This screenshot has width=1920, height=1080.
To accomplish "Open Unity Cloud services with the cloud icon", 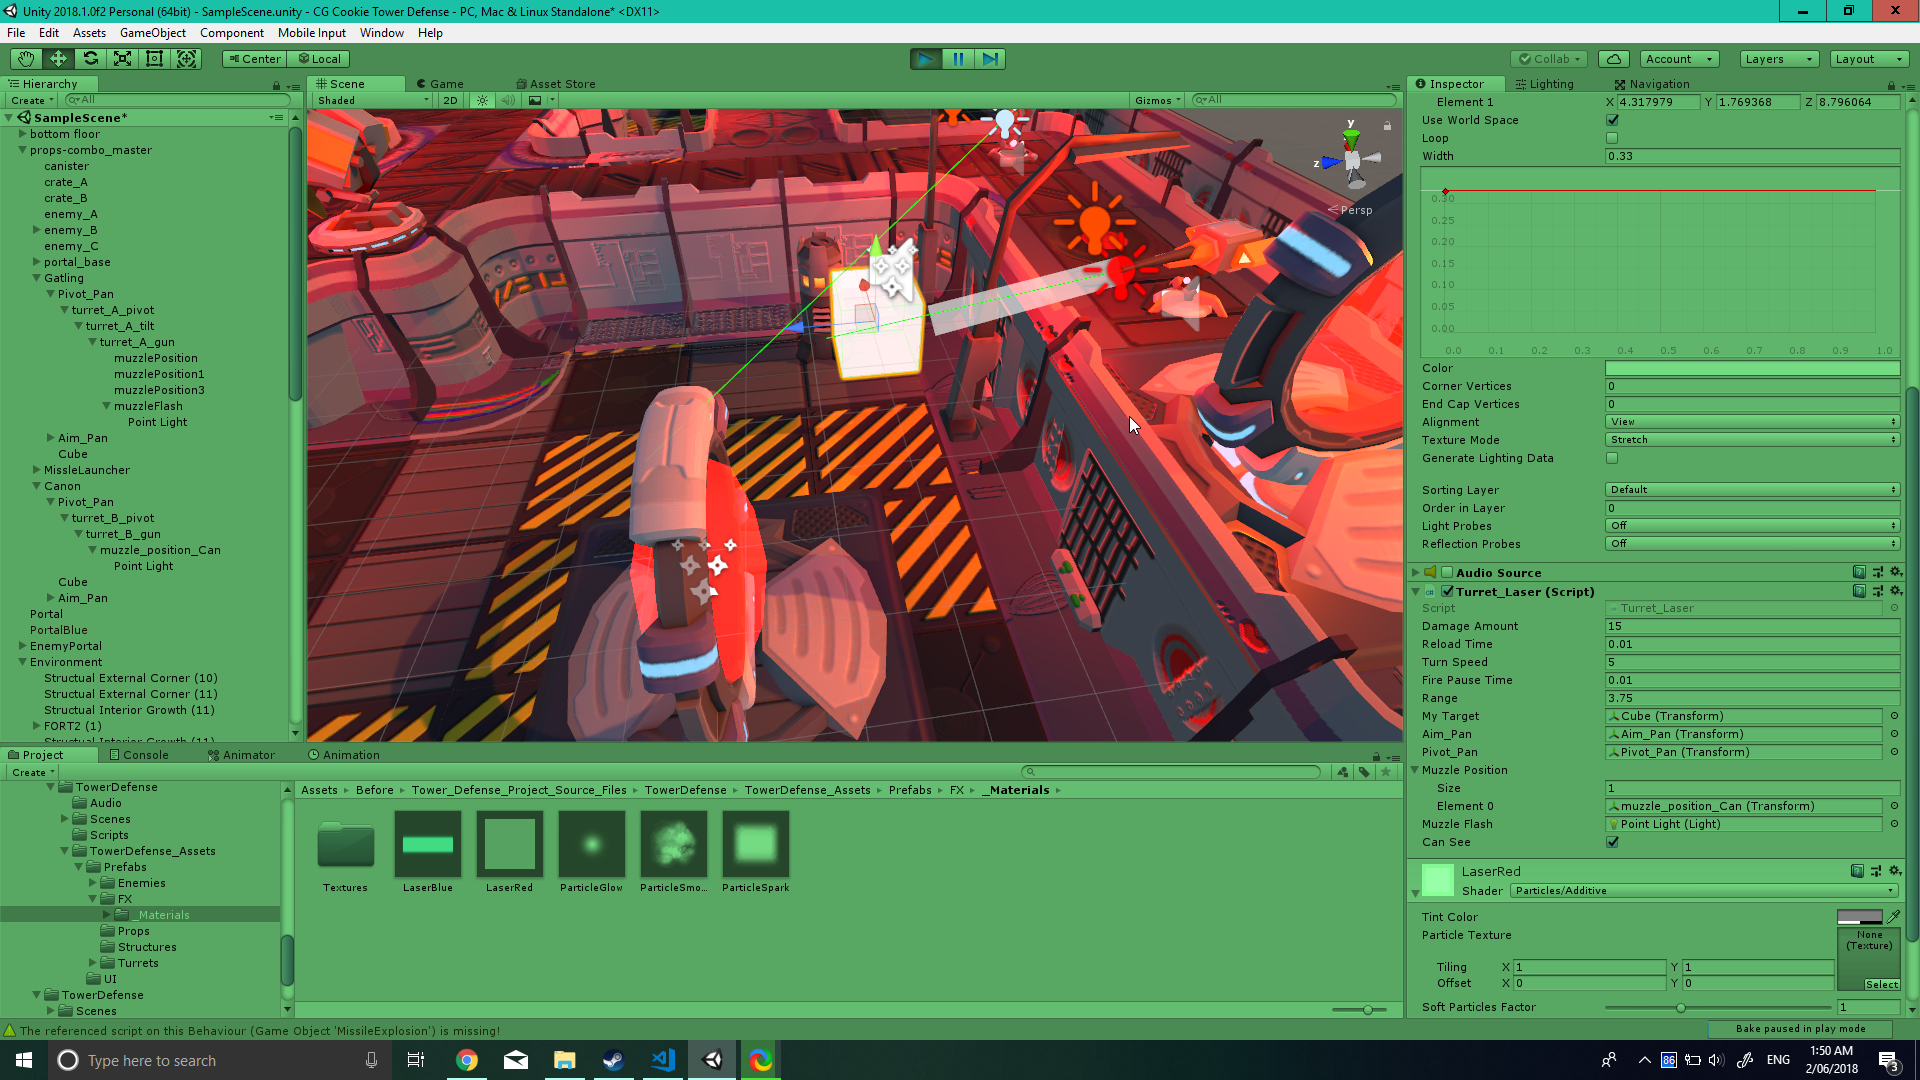I will point(1614,59).
